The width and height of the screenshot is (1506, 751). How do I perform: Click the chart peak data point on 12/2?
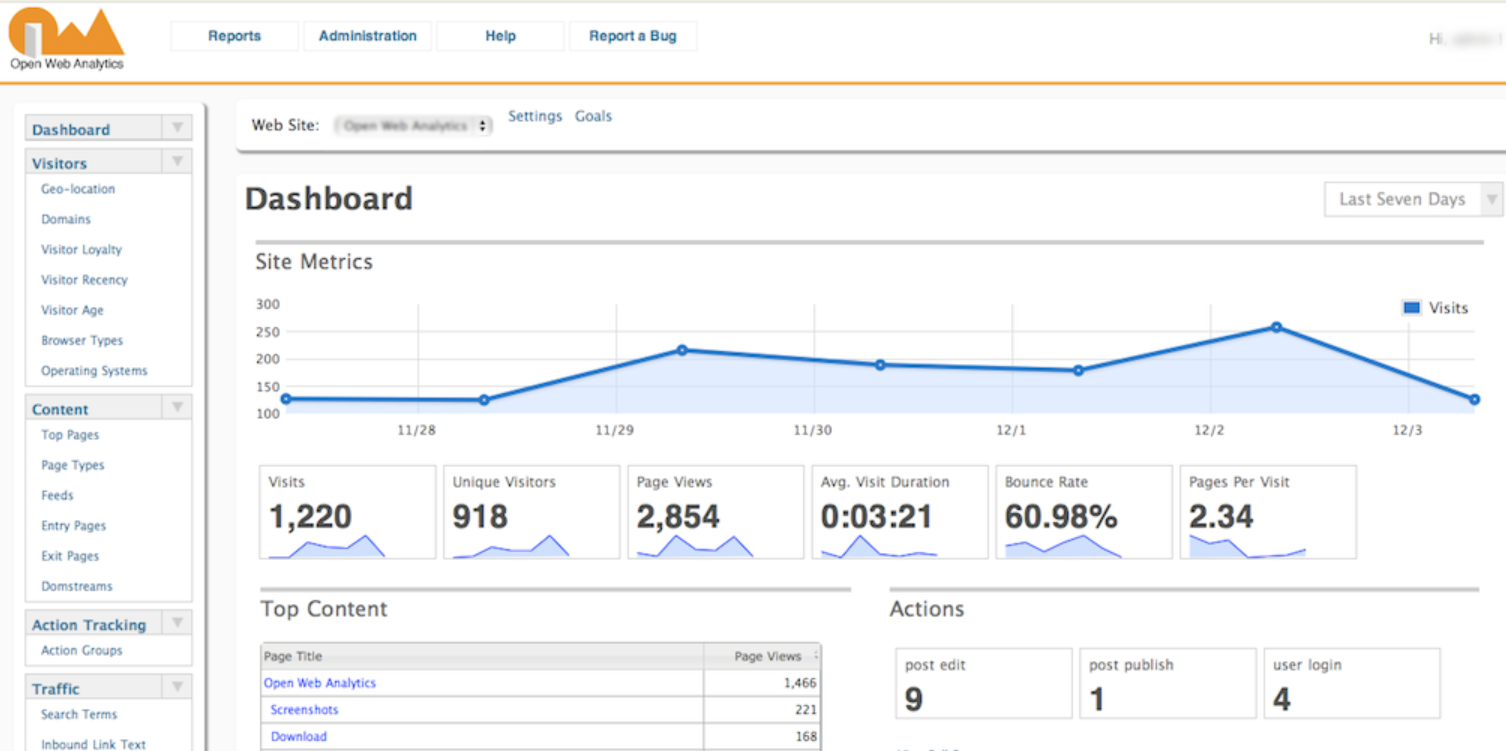(x=1276, y=327)
